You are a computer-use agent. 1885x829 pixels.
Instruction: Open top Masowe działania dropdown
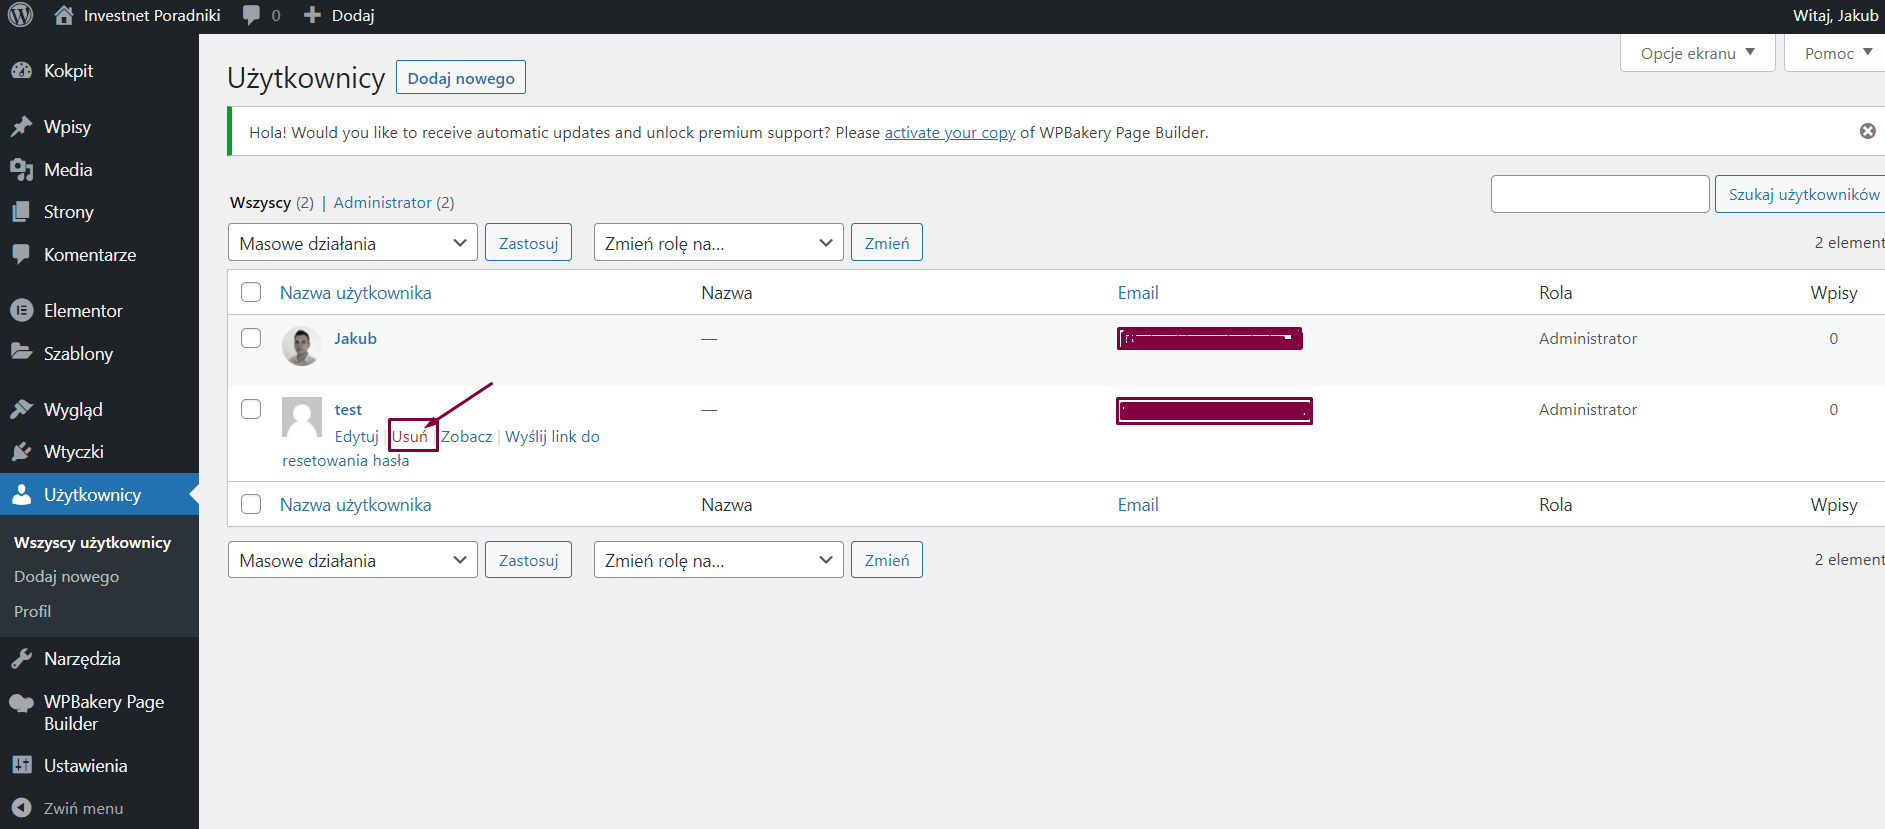click(352, 243)
